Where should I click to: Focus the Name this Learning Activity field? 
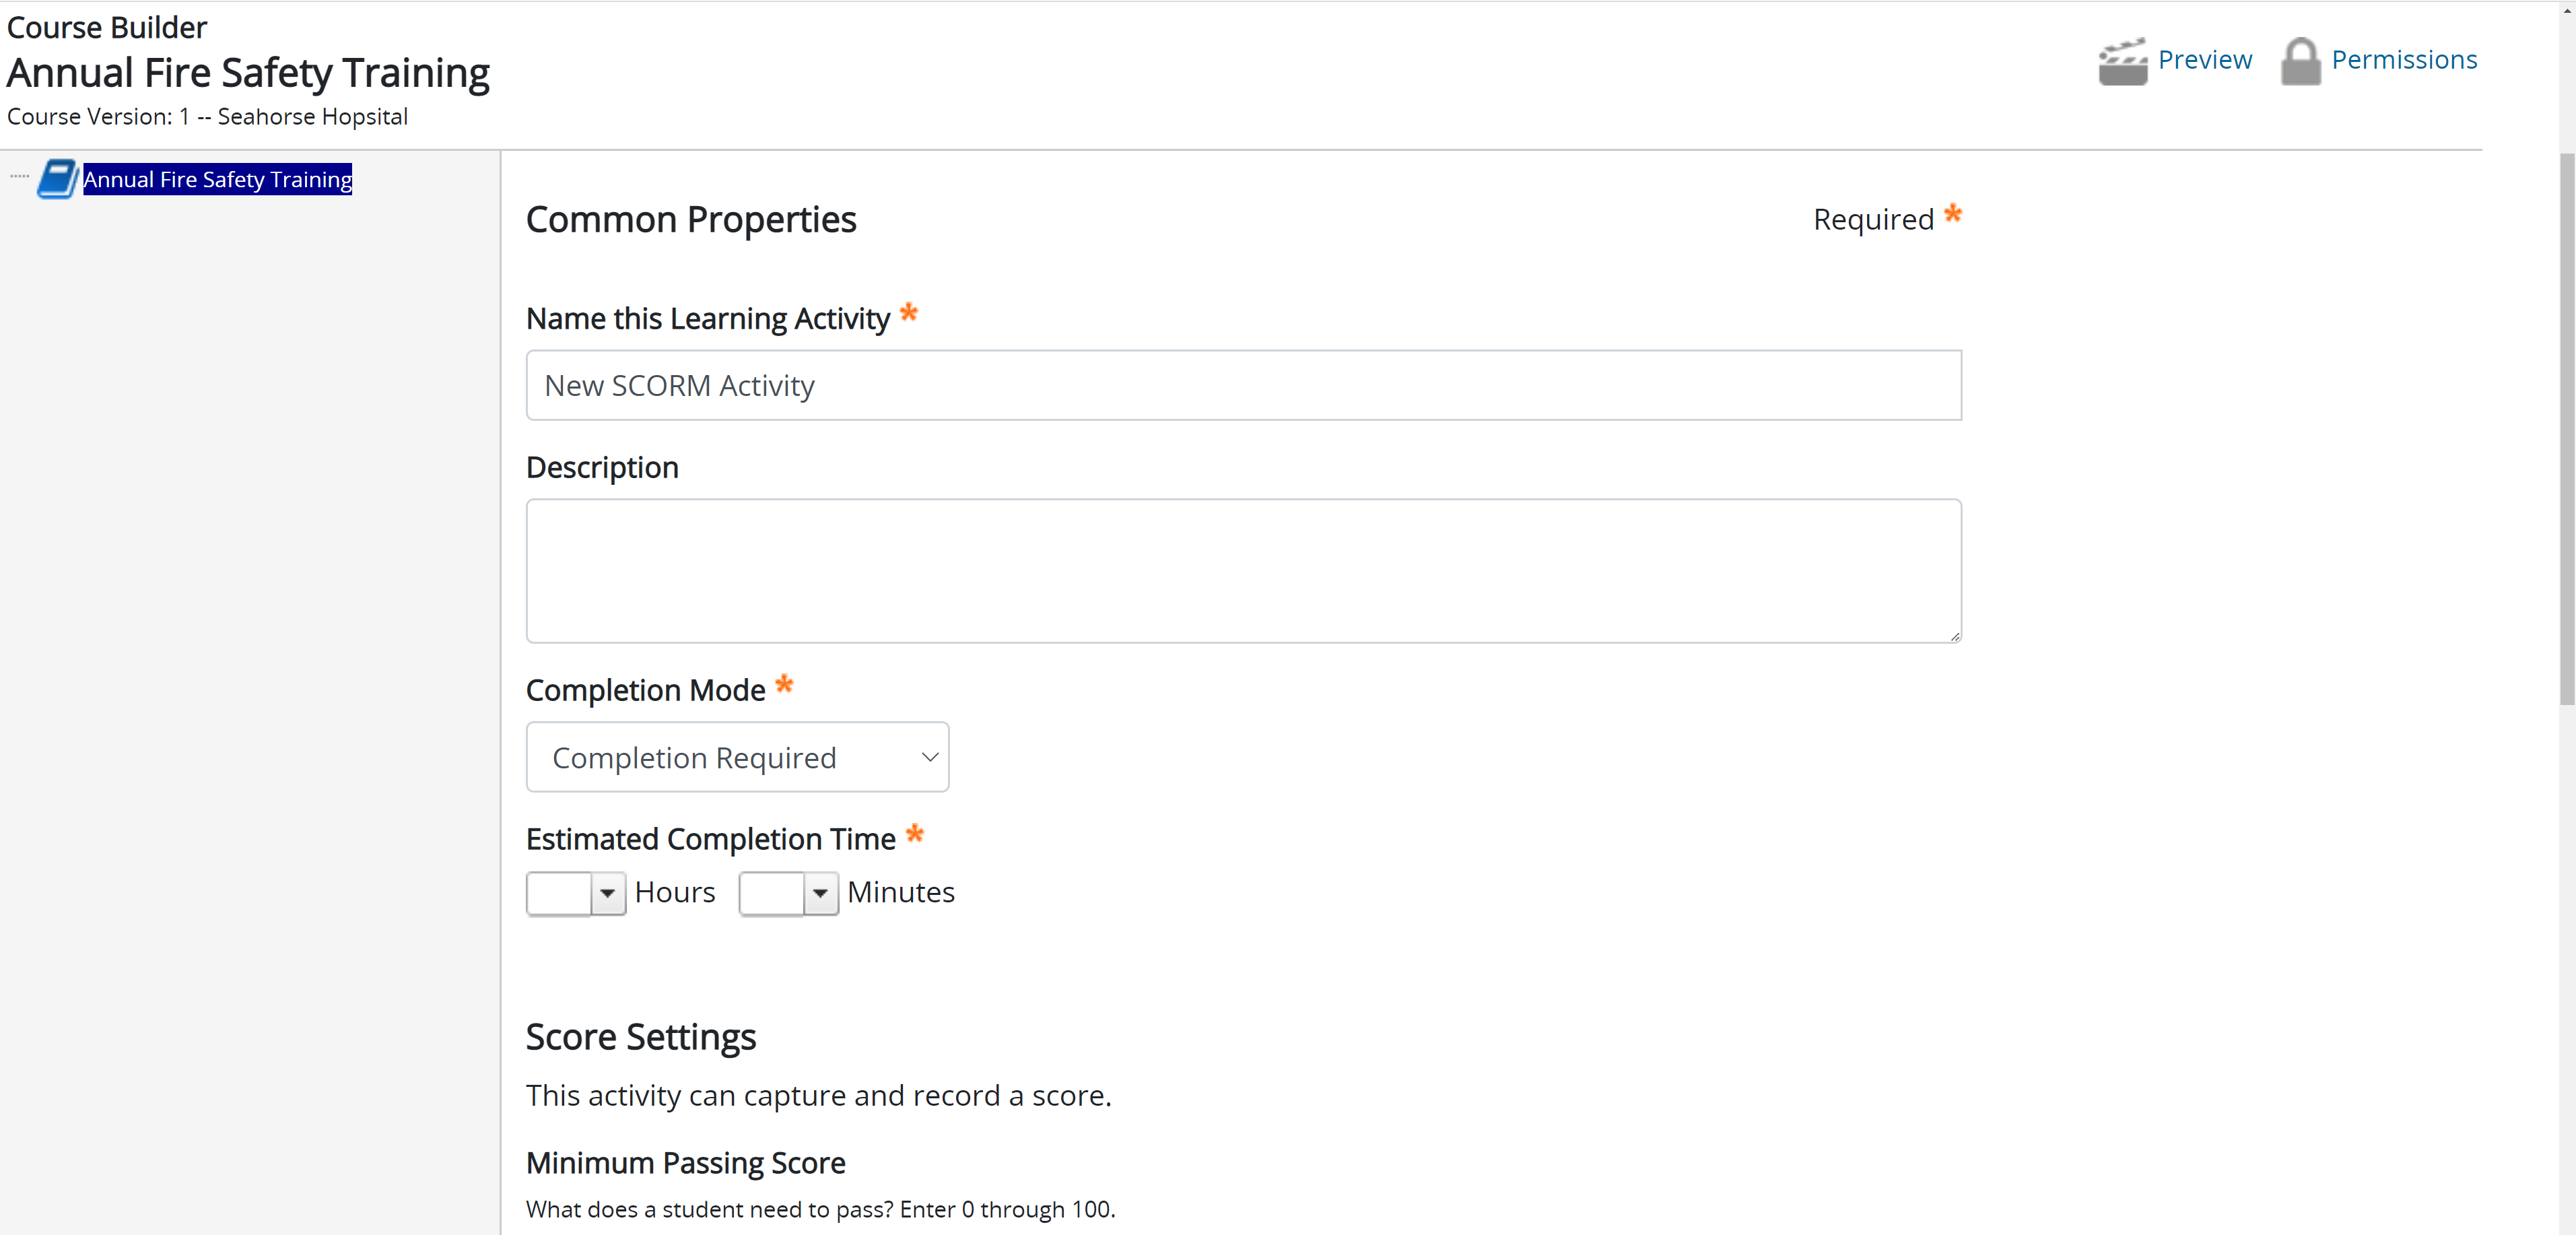1243,385
